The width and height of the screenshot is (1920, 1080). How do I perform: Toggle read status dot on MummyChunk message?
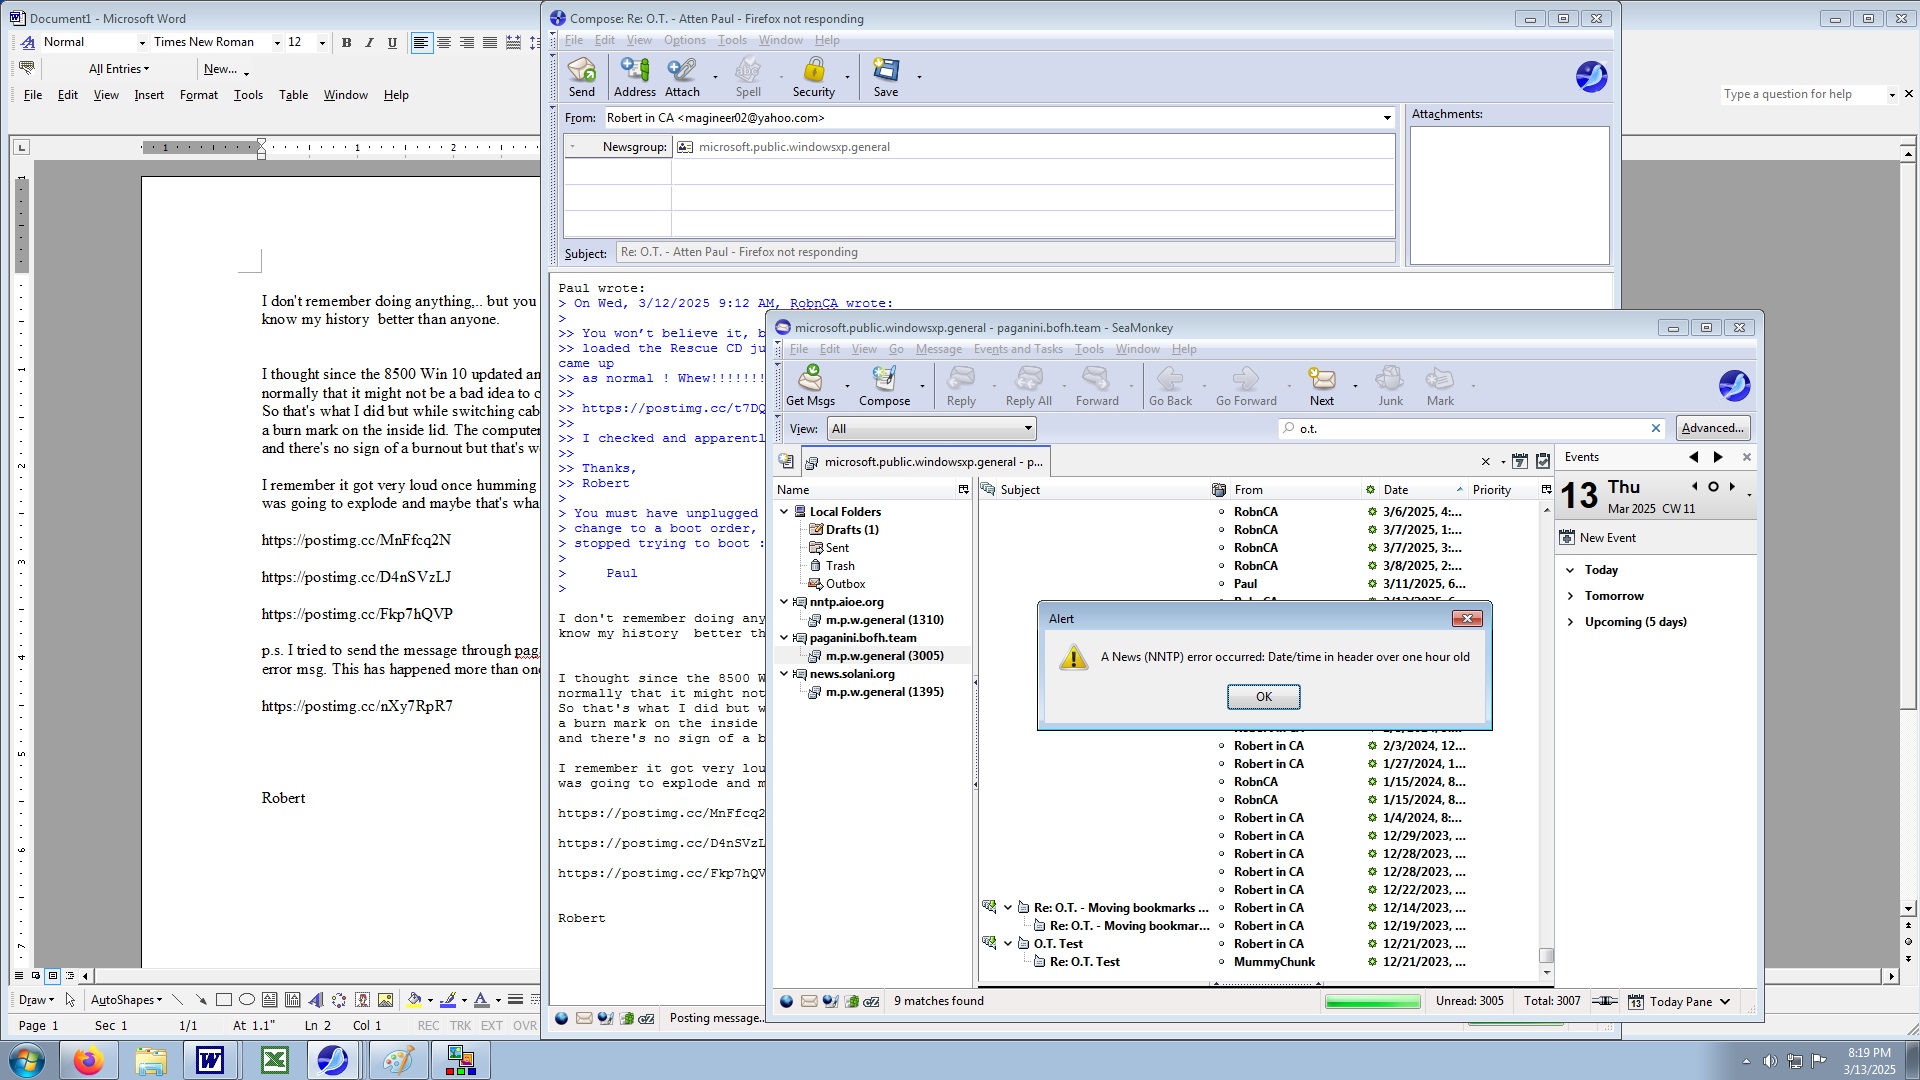pyautogui.click(x=1221, y=962)
